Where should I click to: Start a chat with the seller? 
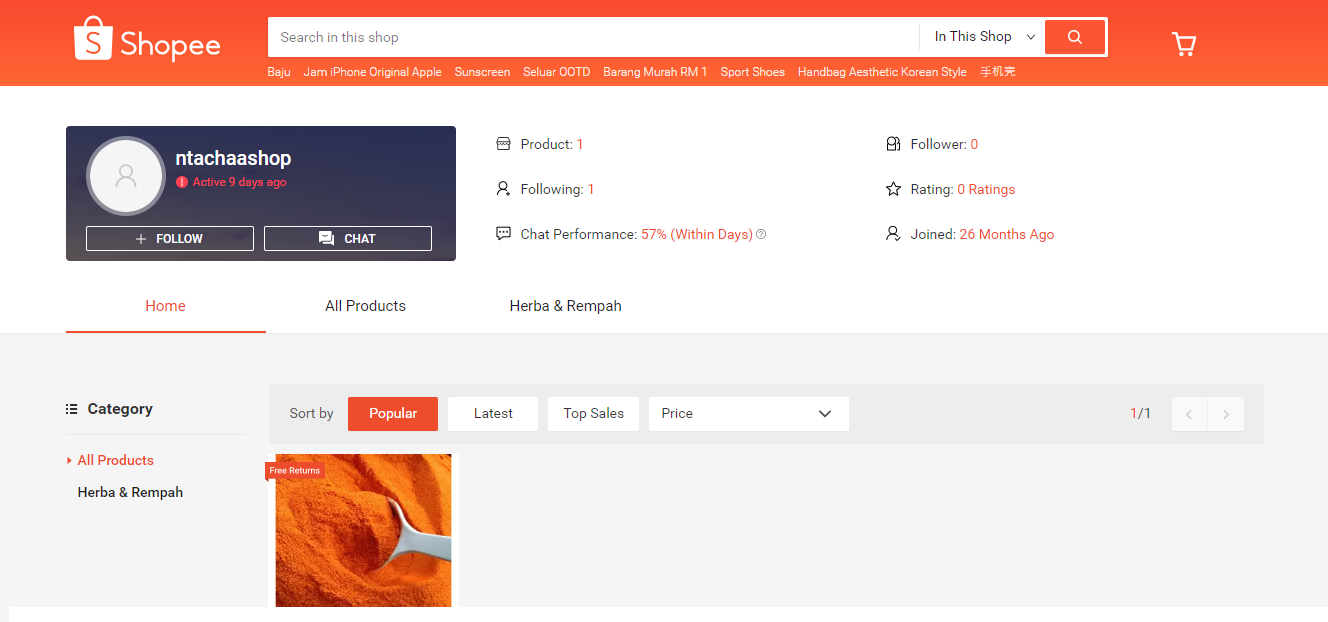coord(348,239)
